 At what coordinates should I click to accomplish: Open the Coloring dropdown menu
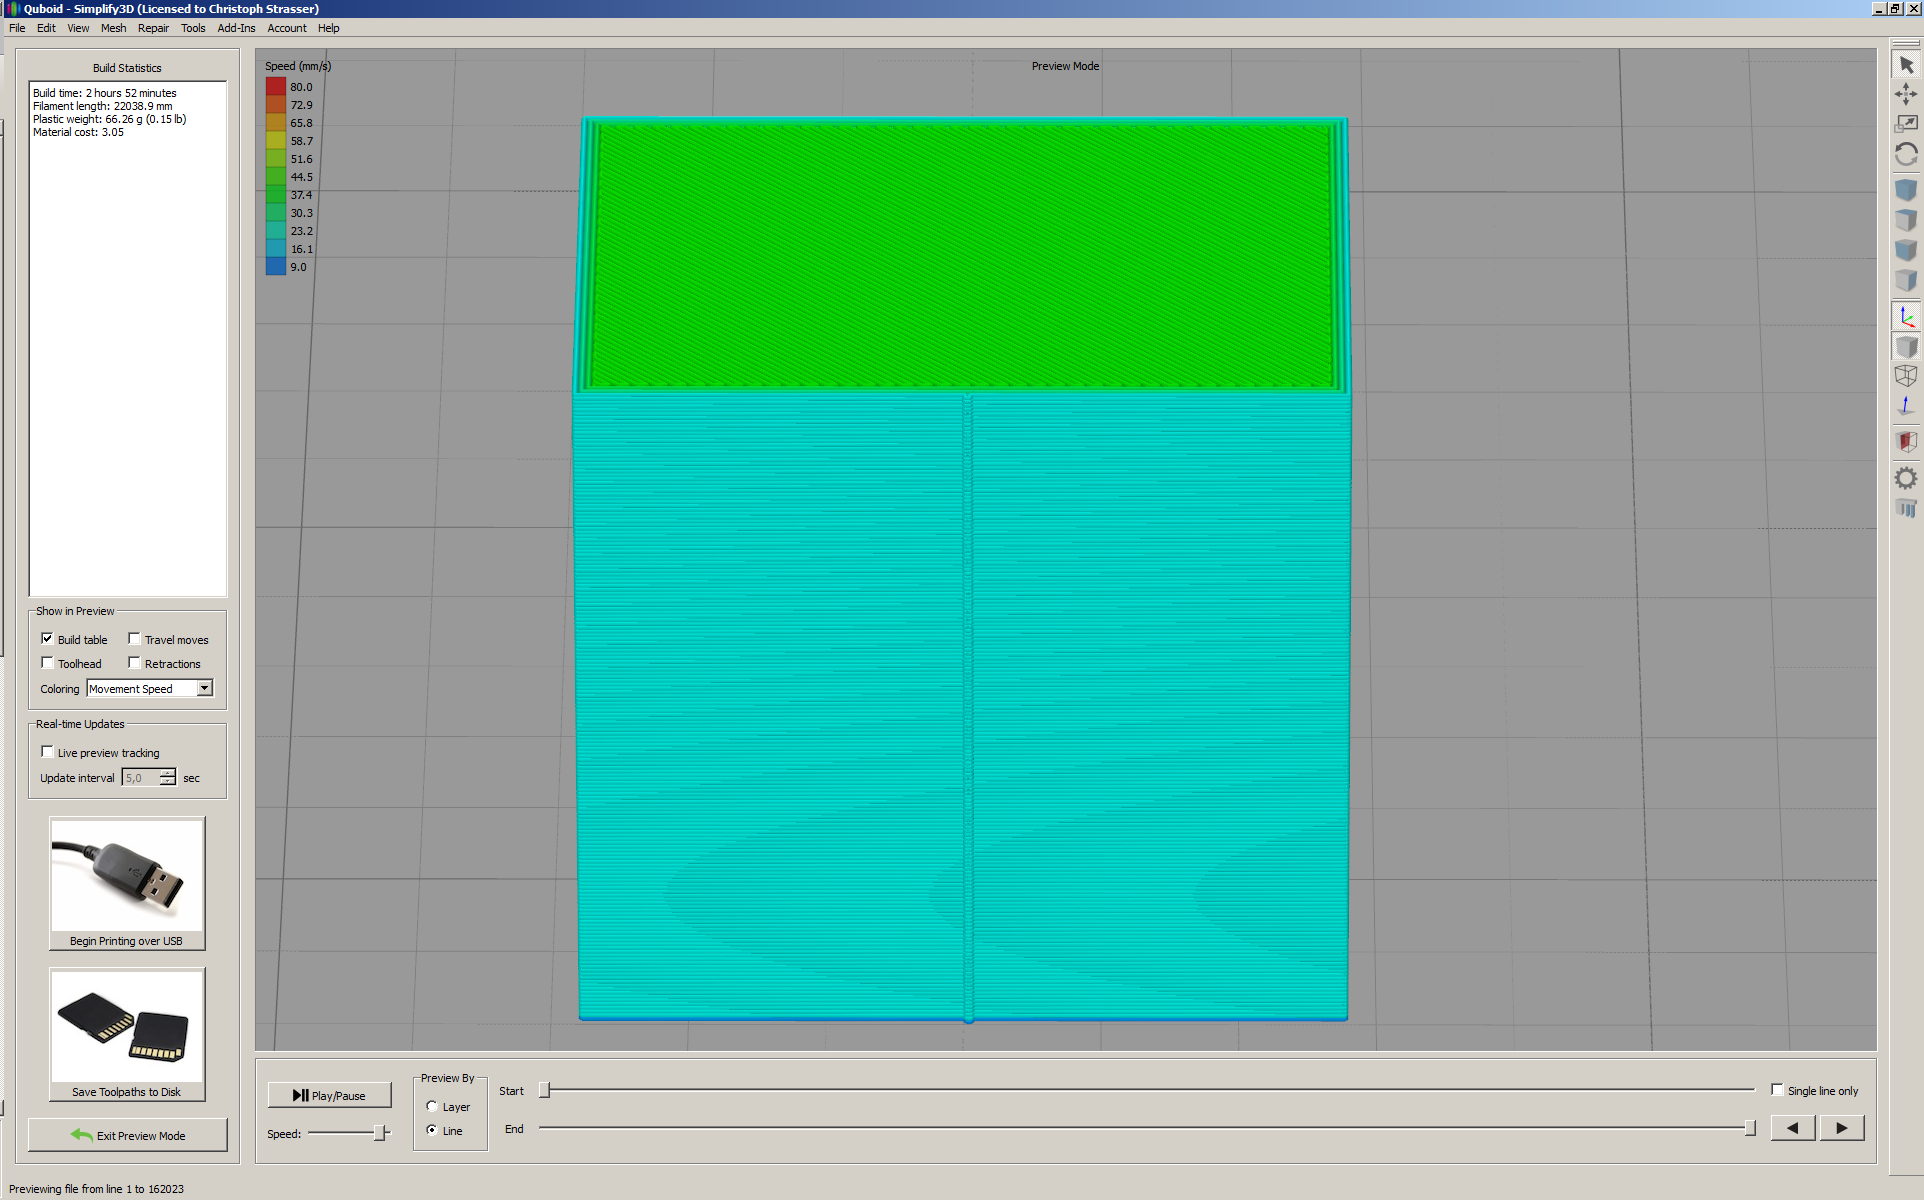[x=150, y=689]
